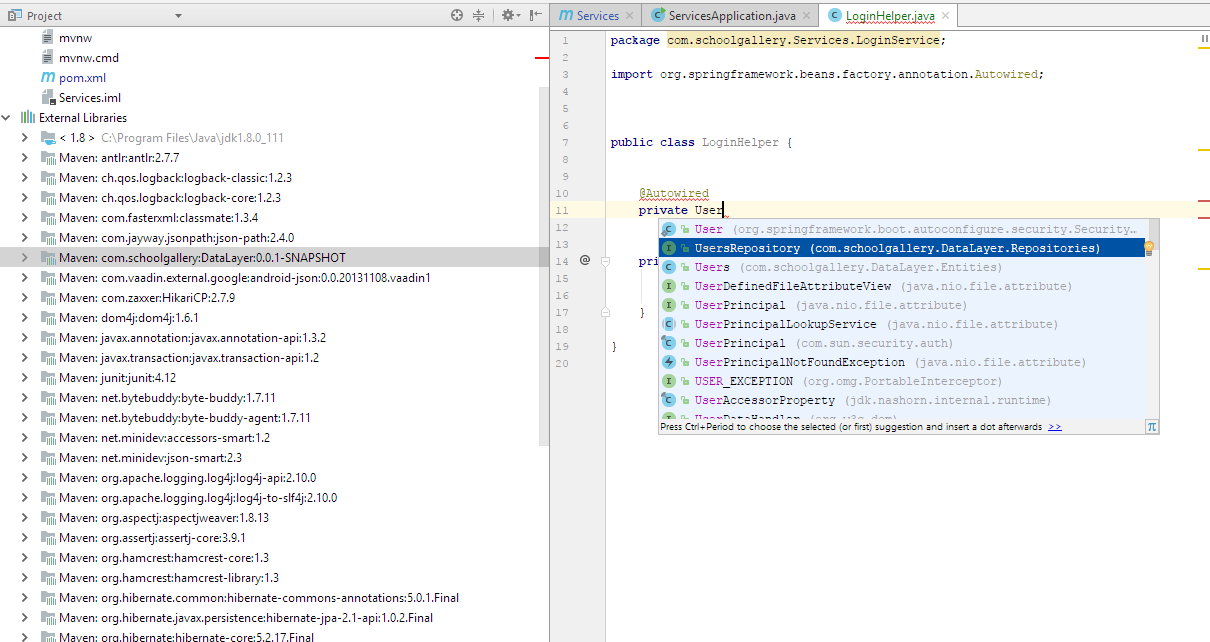Click library icon of json-path:2.4.0
1210x642 pixels.
(x=47, y=238)
